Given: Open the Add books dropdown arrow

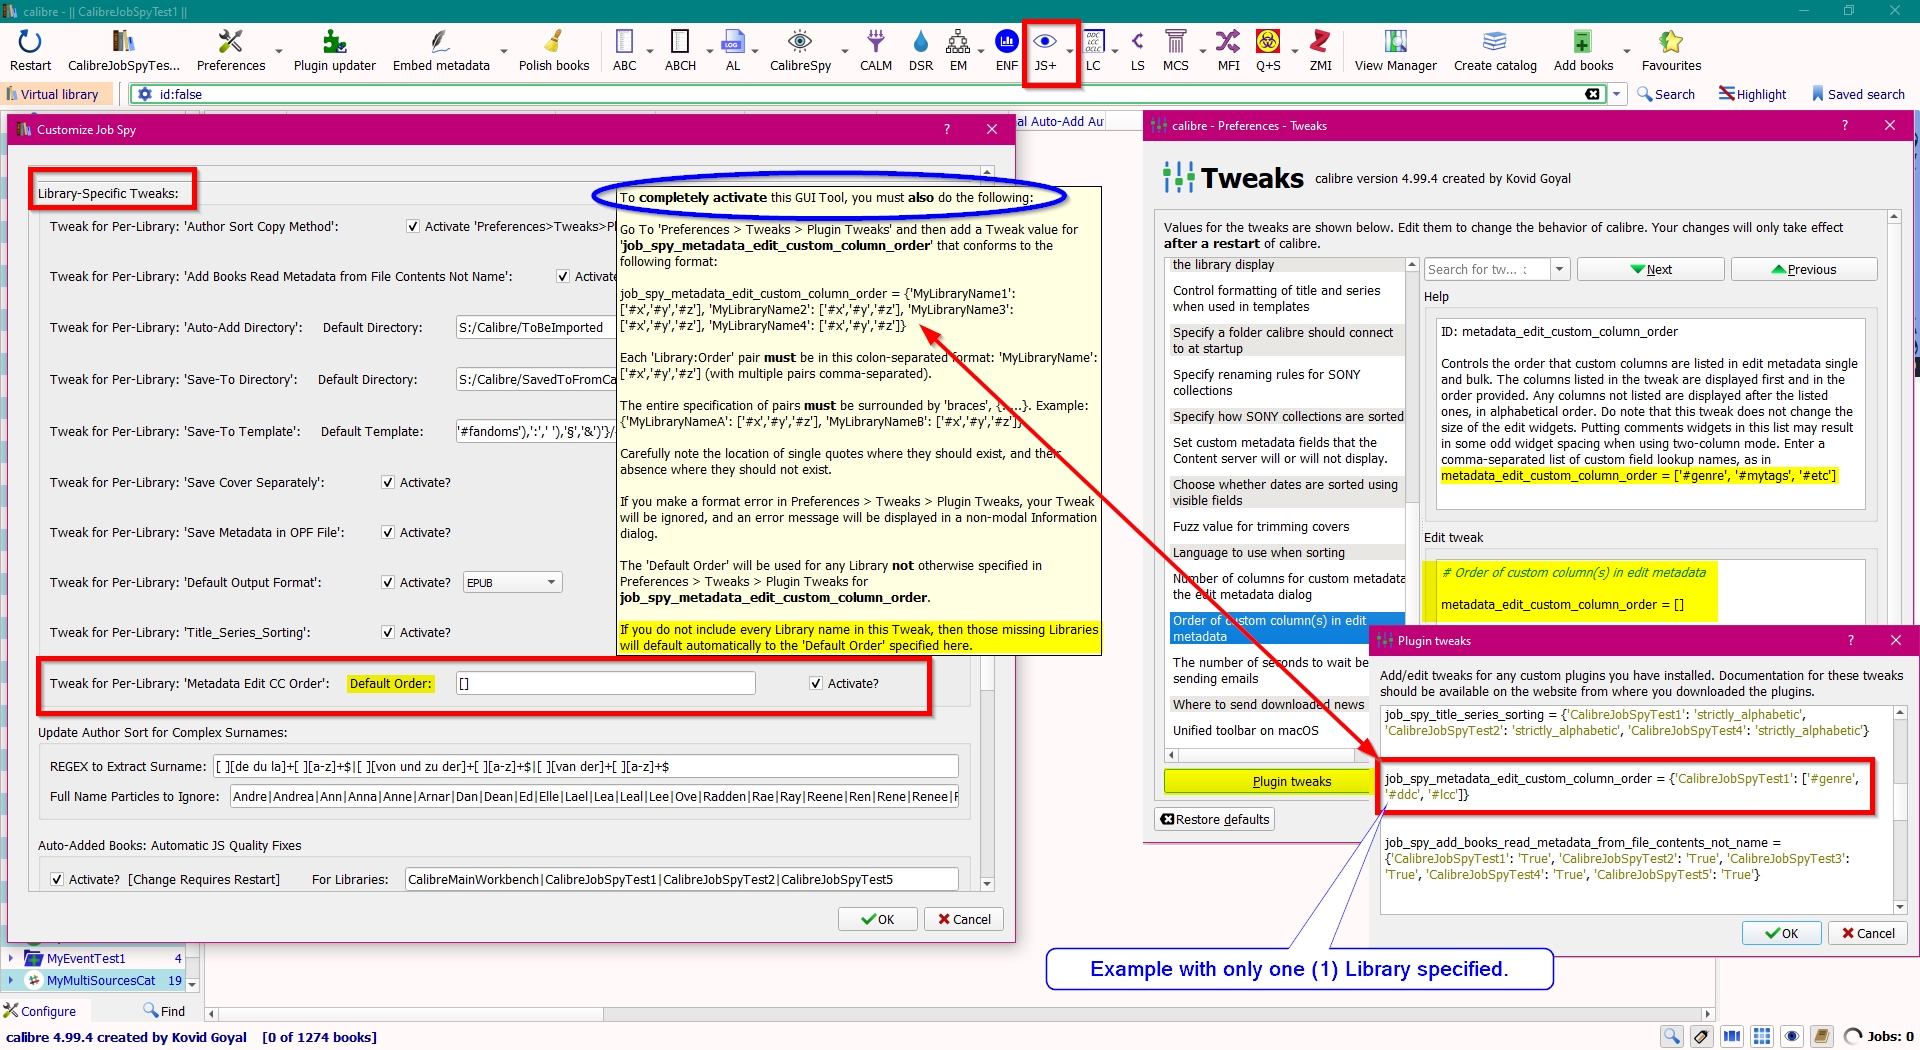Looking at the screenshot, I should [x=1627, y=51].
